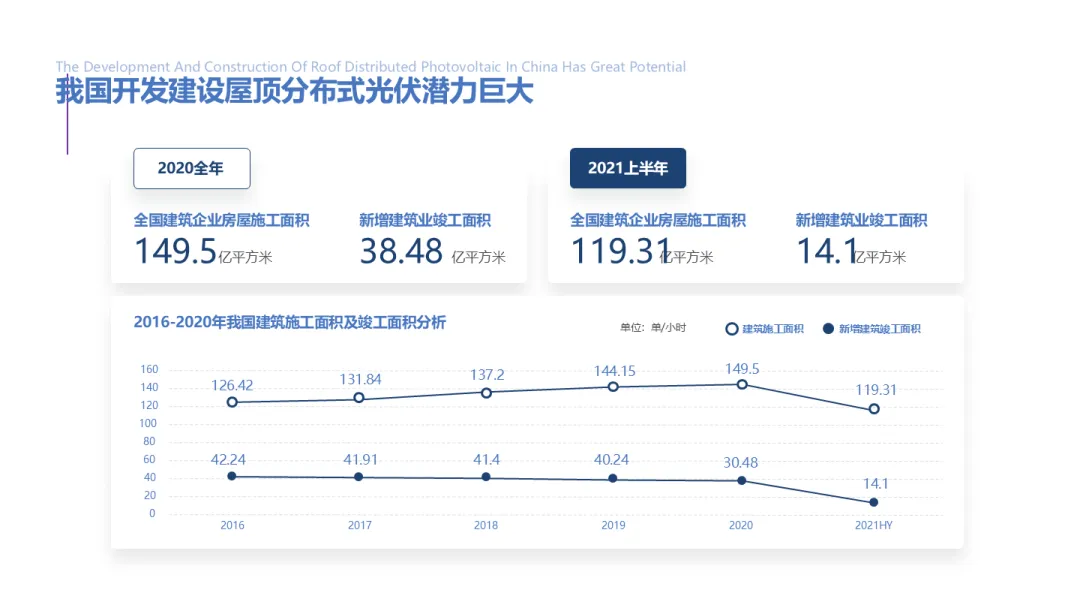Click the 38.48 value in 2020 card
Viewport: 1080px width, 608px height.
[401, 251]
